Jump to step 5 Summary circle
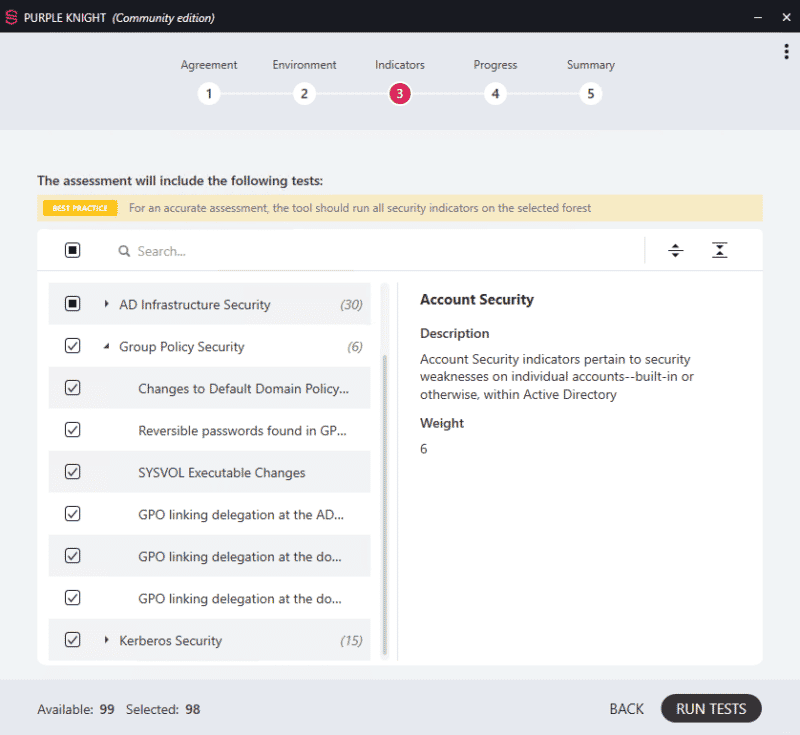Viewport: 800px width, 735px height. (591, 94)
